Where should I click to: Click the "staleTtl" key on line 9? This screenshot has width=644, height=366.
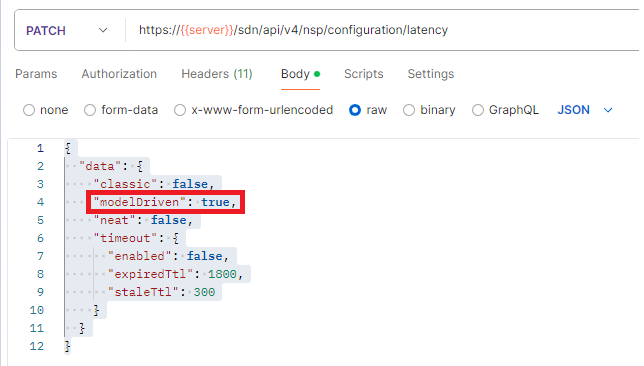[x=143, y=292]
